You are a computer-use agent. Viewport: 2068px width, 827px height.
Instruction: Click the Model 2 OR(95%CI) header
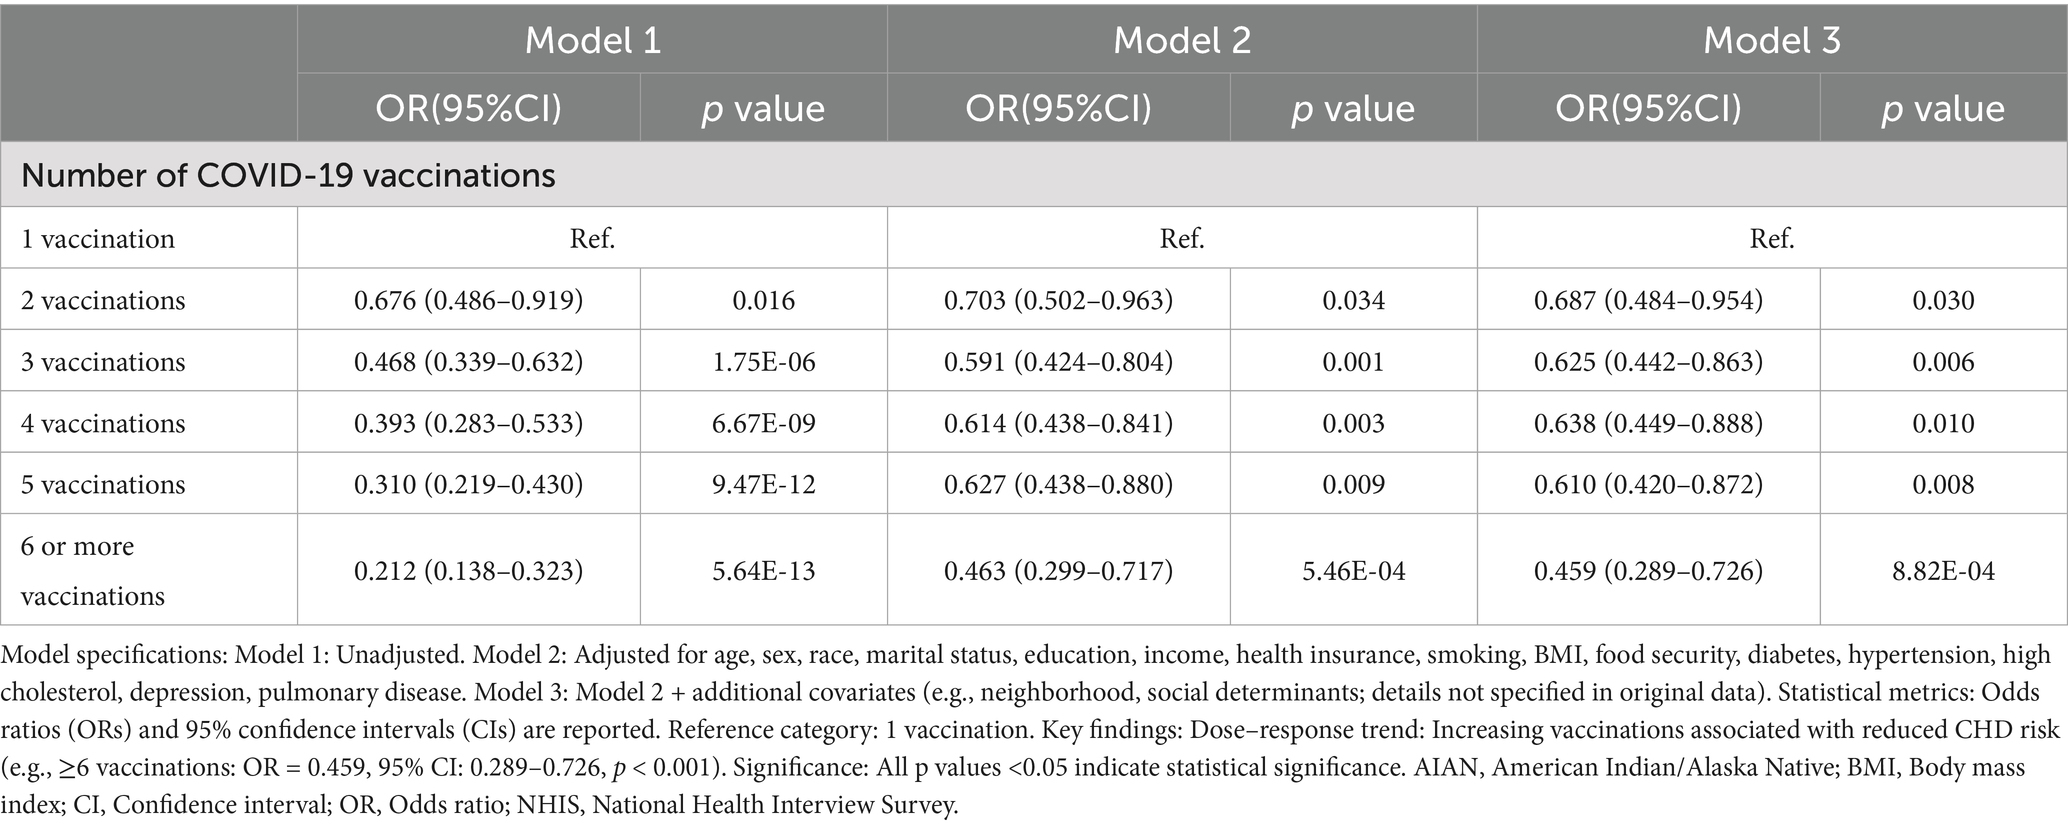click(1058, 108)
